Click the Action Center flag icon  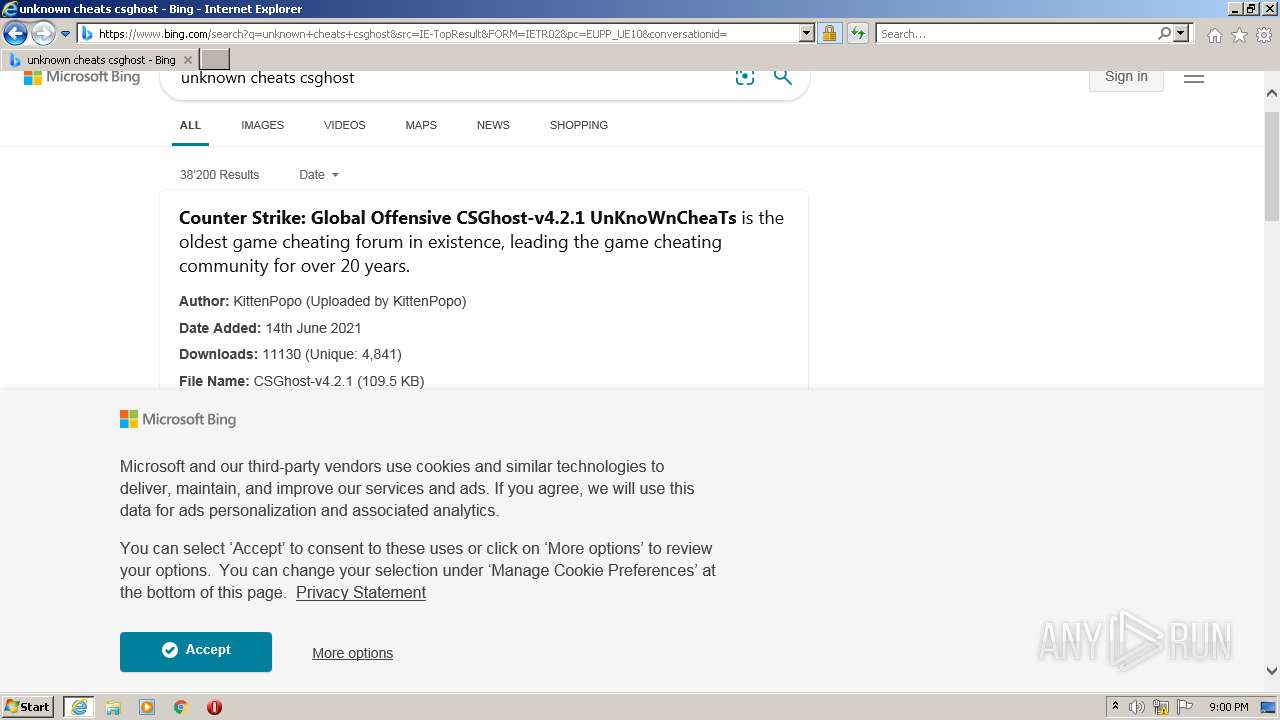(x=1185, y=707)
